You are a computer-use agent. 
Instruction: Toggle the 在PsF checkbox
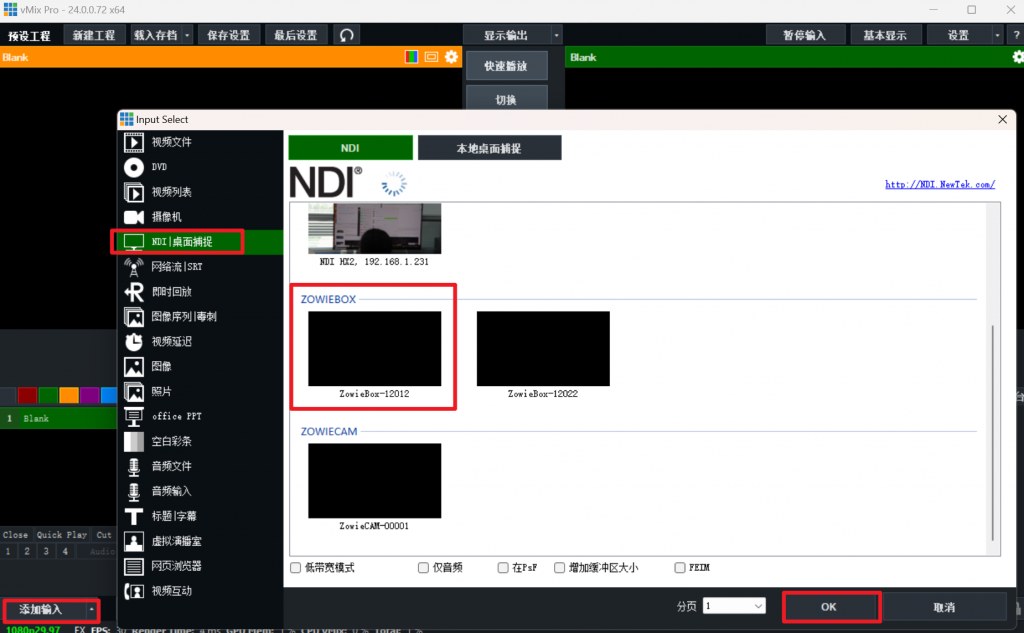(x=503, y=568)
